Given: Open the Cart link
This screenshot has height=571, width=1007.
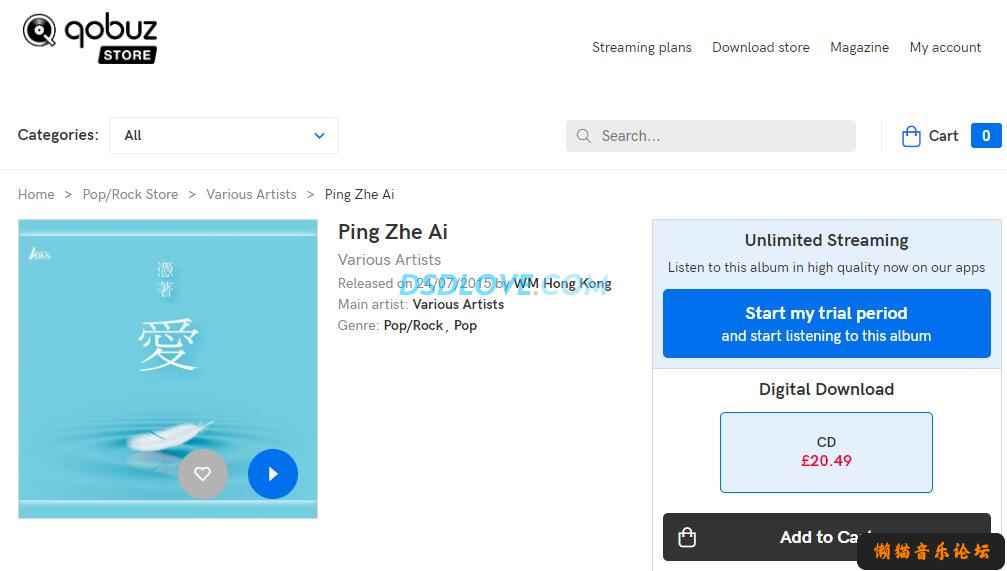Looking at the screenshot, I should [x=943, y=136].
